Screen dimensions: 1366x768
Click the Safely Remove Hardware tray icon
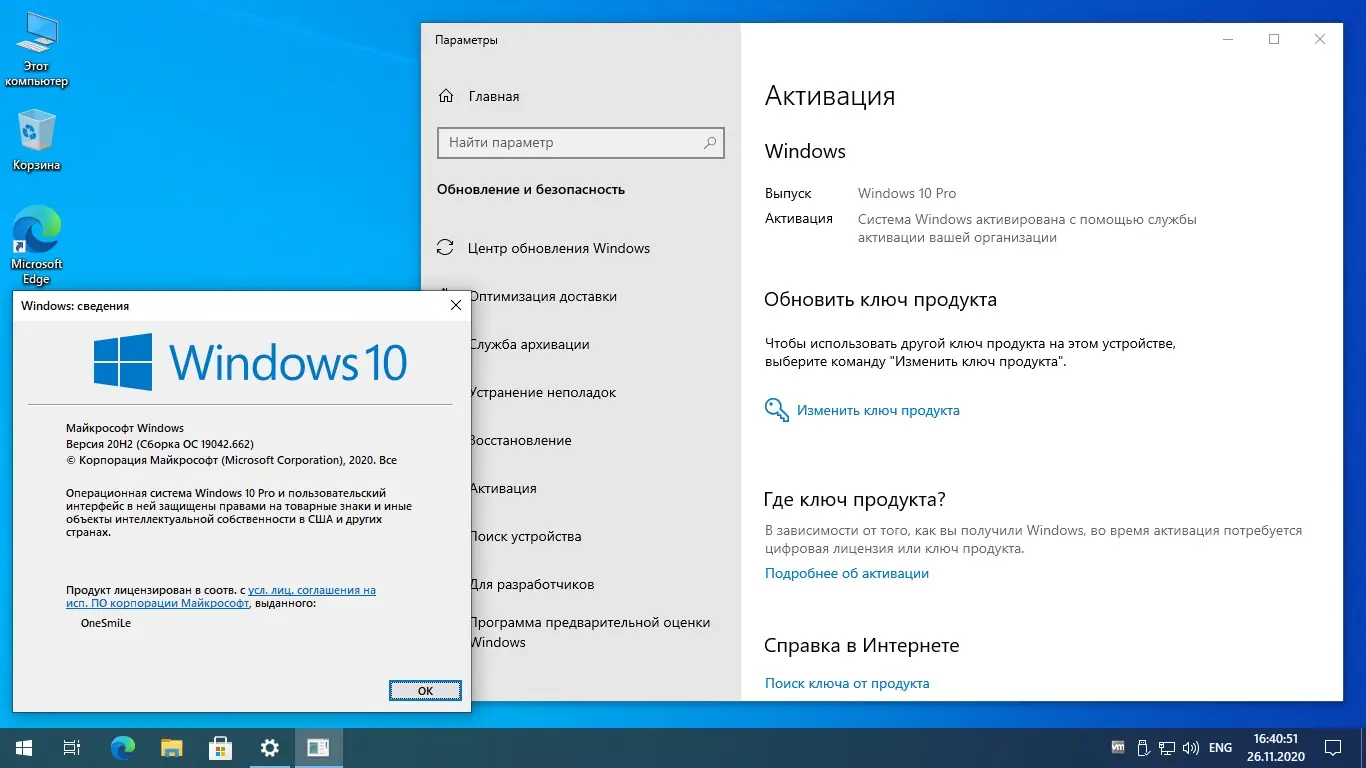(1141, 747)
